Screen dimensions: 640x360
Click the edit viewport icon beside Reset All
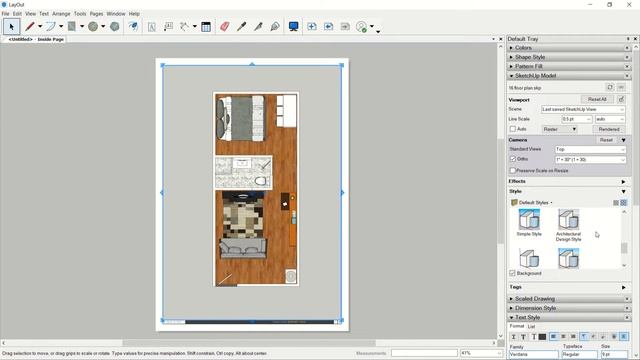pos(621,99)
